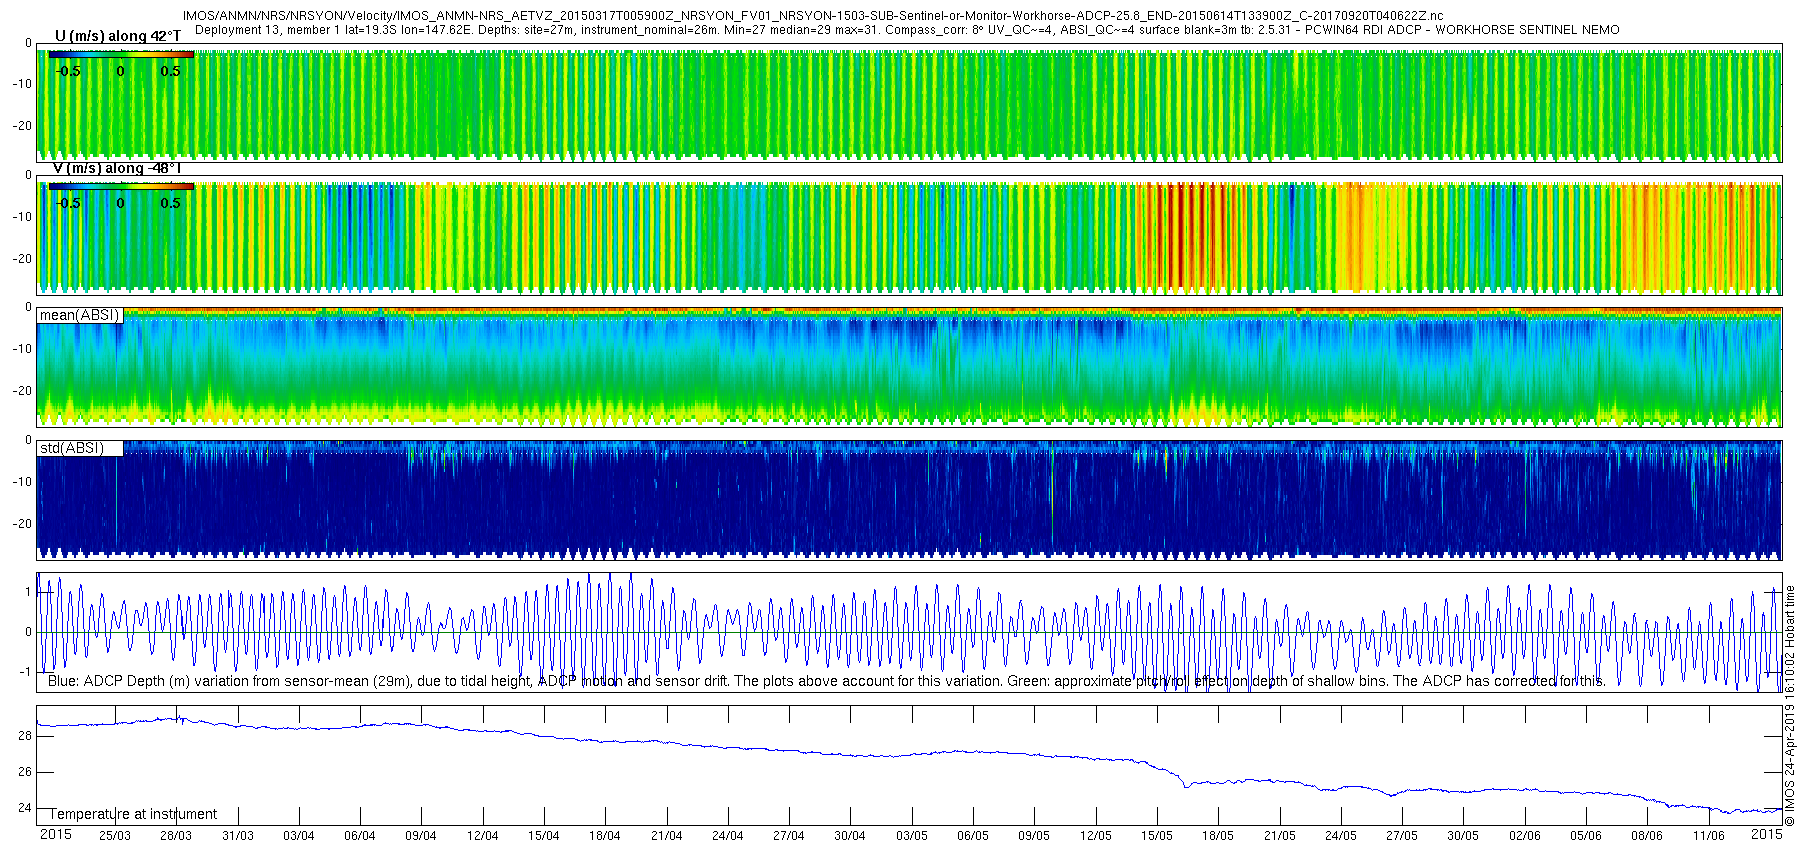
Task: Select the 15/04 date tick label
Action: [x=544, y=836]
